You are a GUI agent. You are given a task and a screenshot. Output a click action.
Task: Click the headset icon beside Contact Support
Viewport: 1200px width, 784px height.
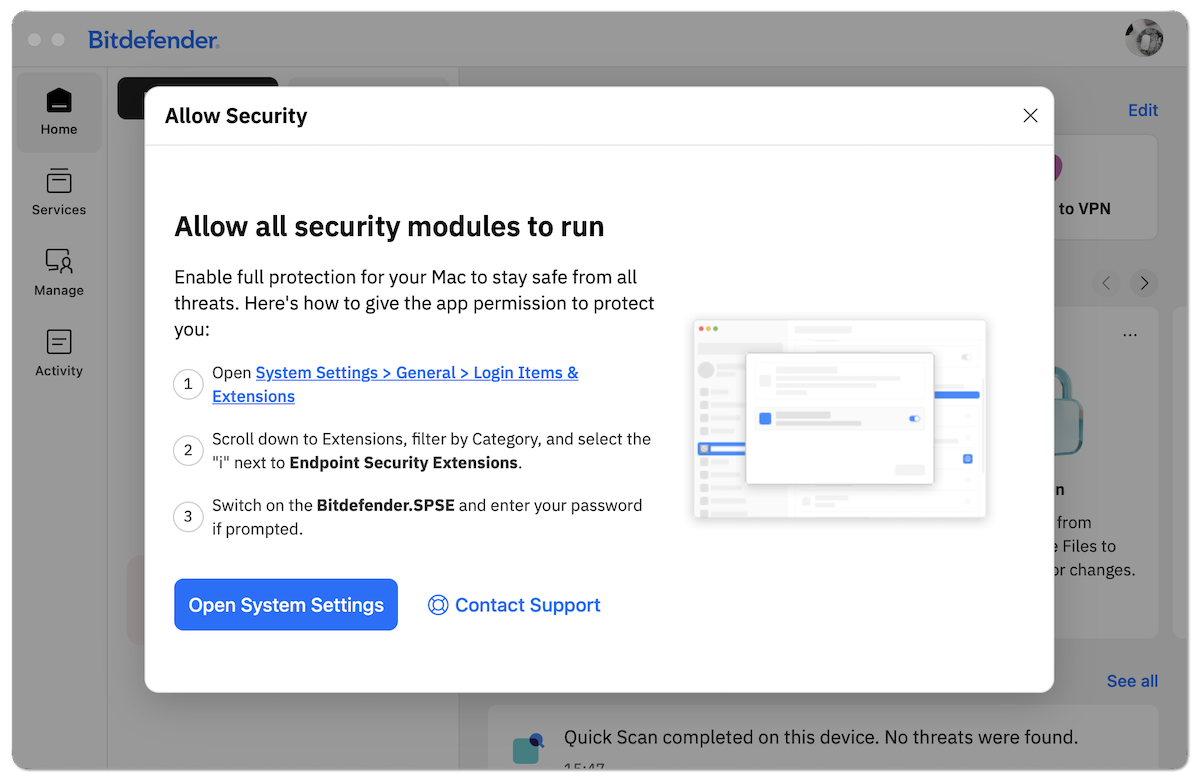tap(437, 604)
